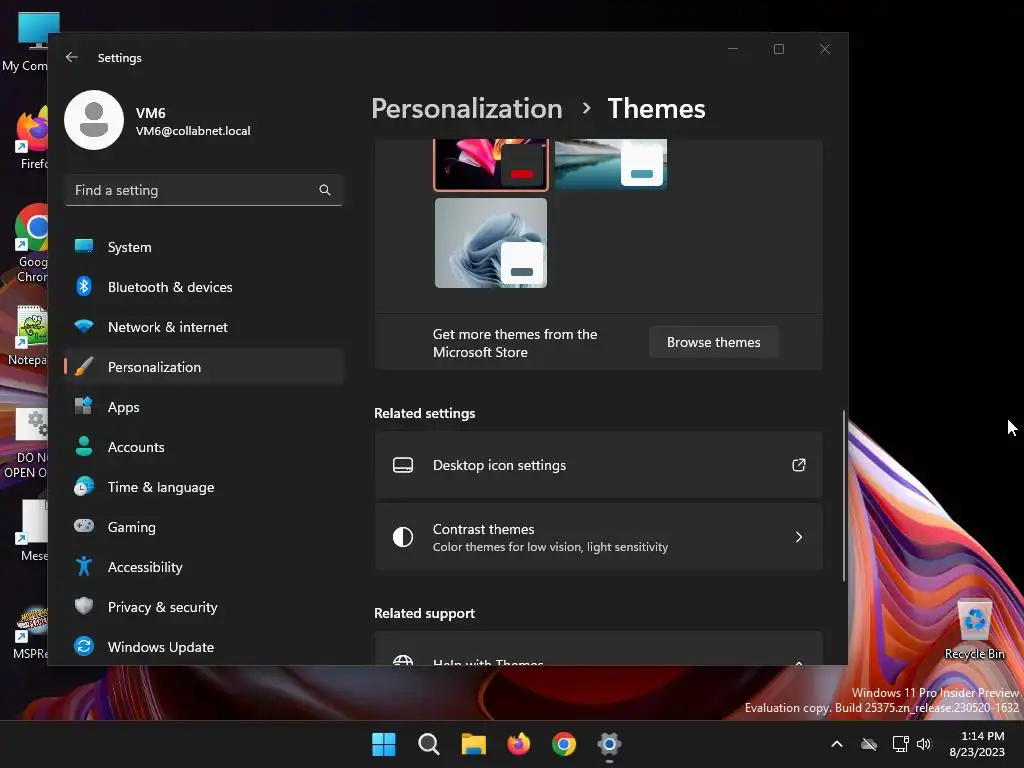Open taskbar Search
The width and height of the screenshot is (1024, 768).
point(428,744)
